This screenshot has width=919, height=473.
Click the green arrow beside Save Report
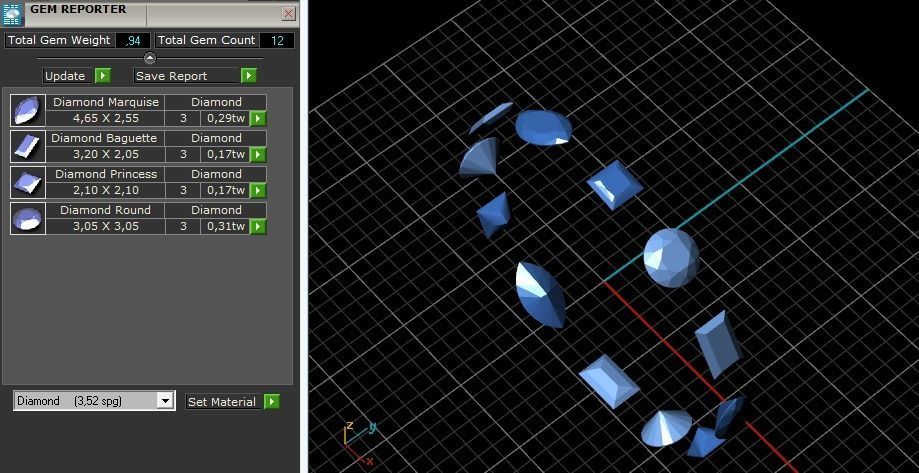click(x=249, y=76)
